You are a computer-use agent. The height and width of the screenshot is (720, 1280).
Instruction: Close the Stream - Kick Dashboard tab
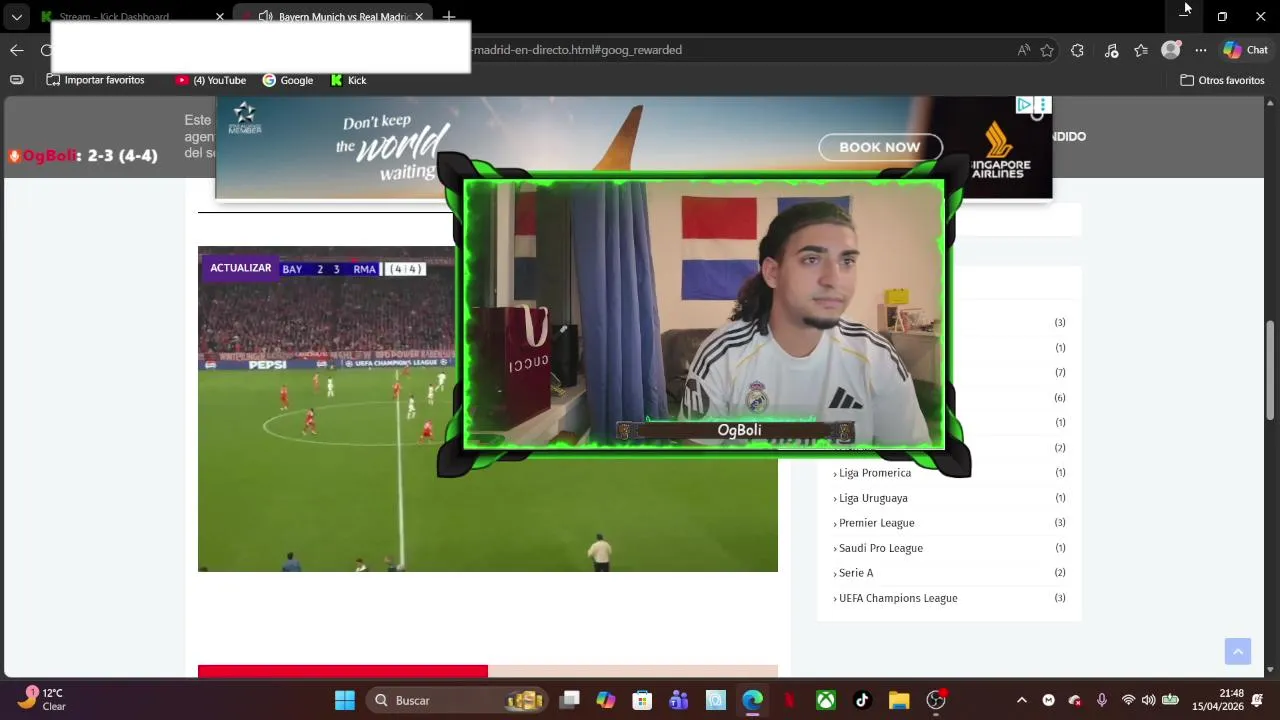[220, 17]
